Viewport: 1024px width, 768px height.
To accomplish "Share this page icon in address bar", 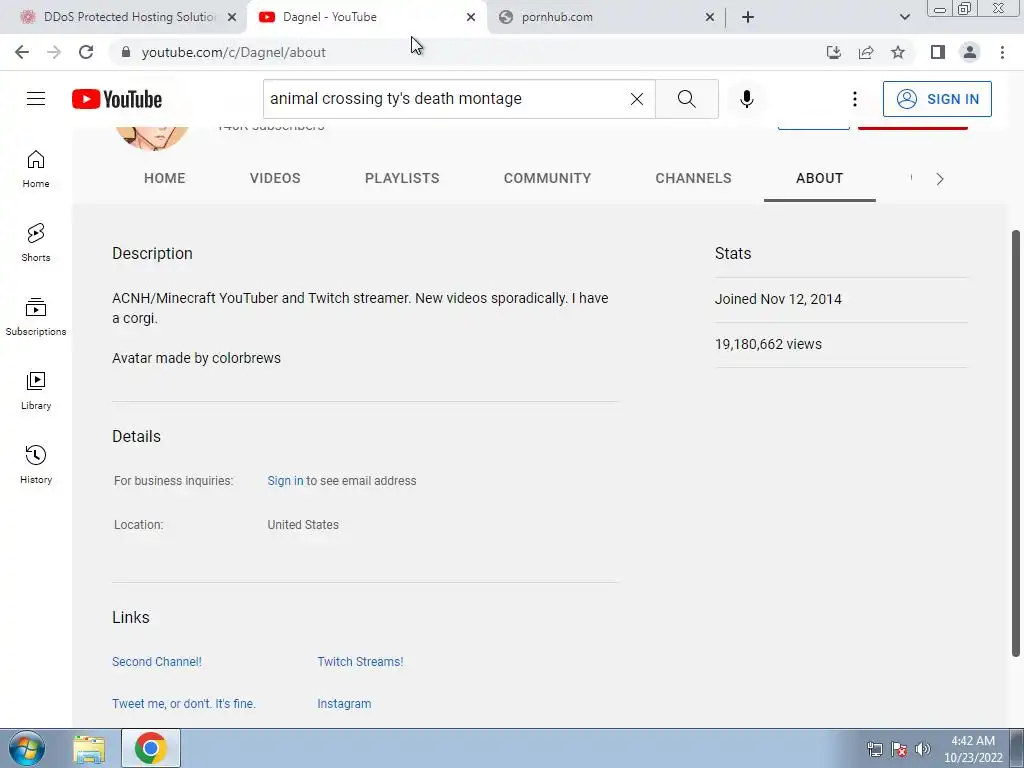I will [866, 52].
